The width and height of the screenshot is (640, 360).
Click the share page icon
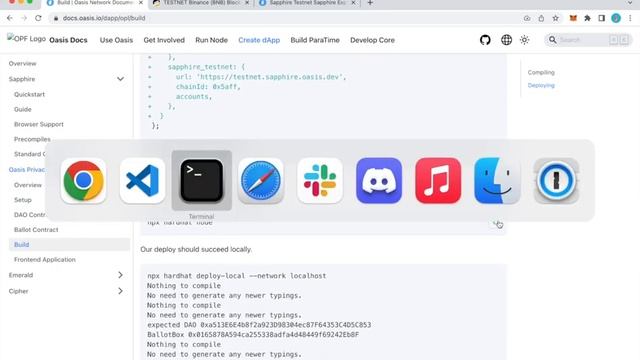541,18
